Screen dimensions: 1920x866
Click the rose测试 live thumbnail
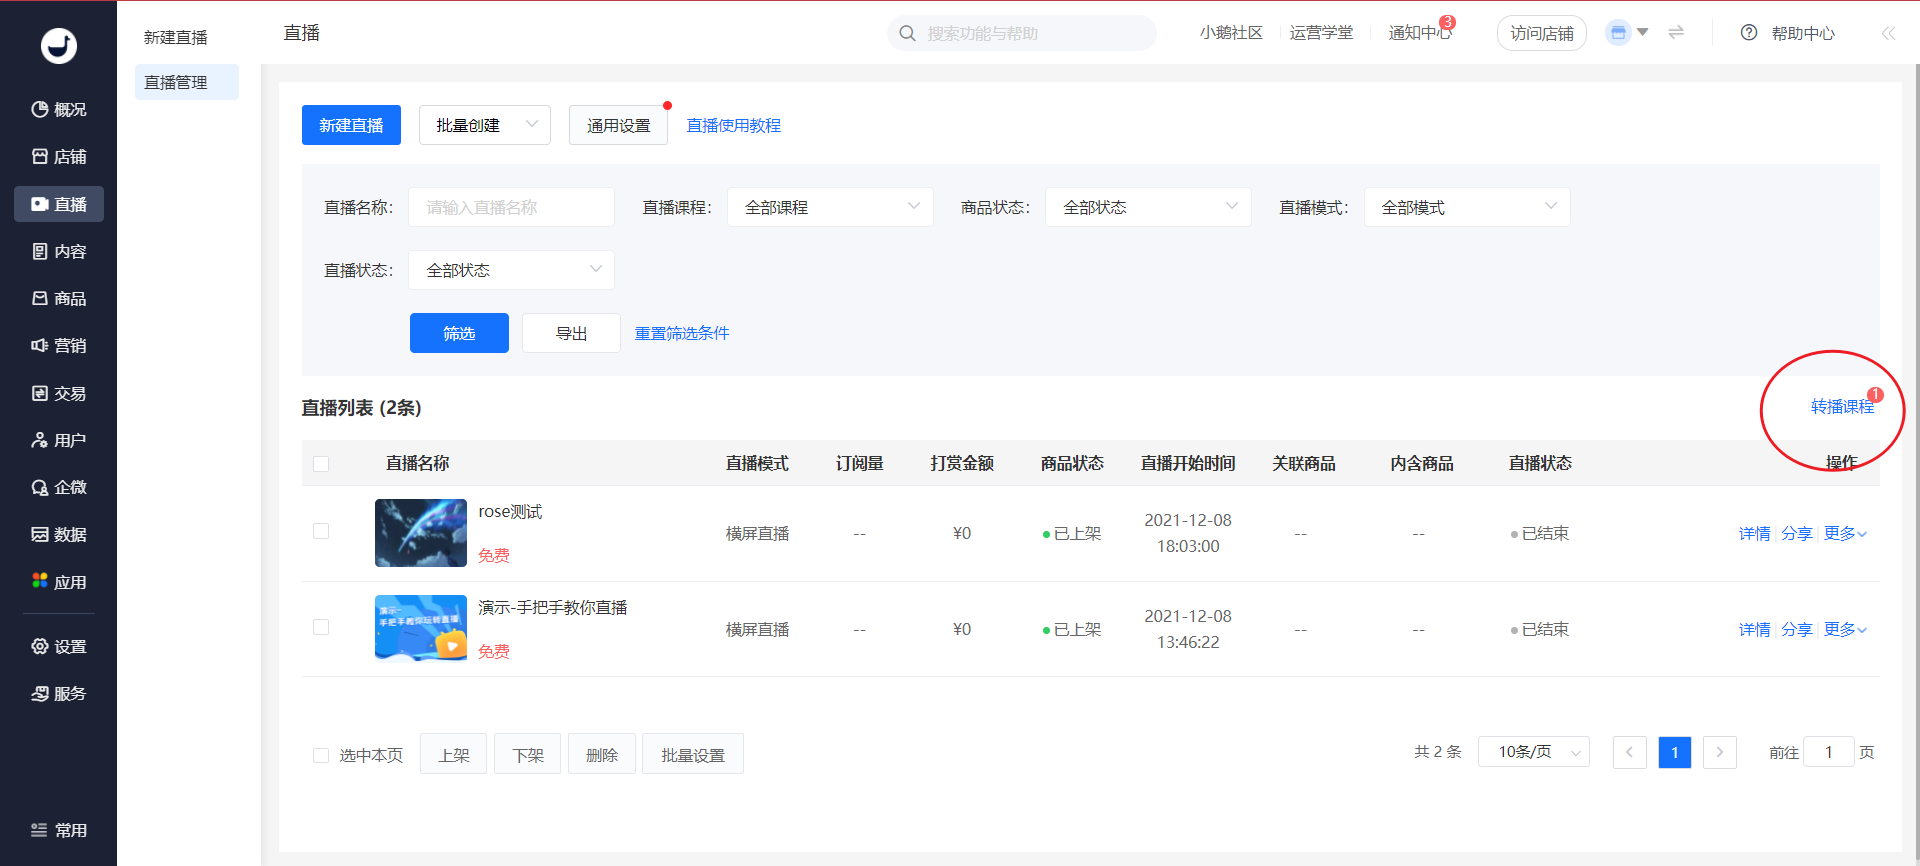click(x=420, y=533)
